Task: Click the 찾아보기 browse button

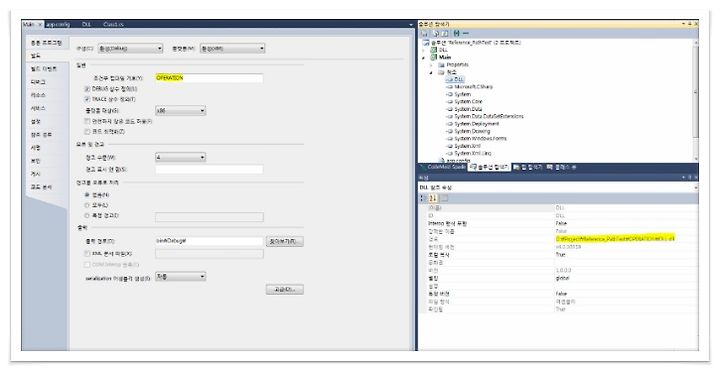Action: tap(285, 241)
